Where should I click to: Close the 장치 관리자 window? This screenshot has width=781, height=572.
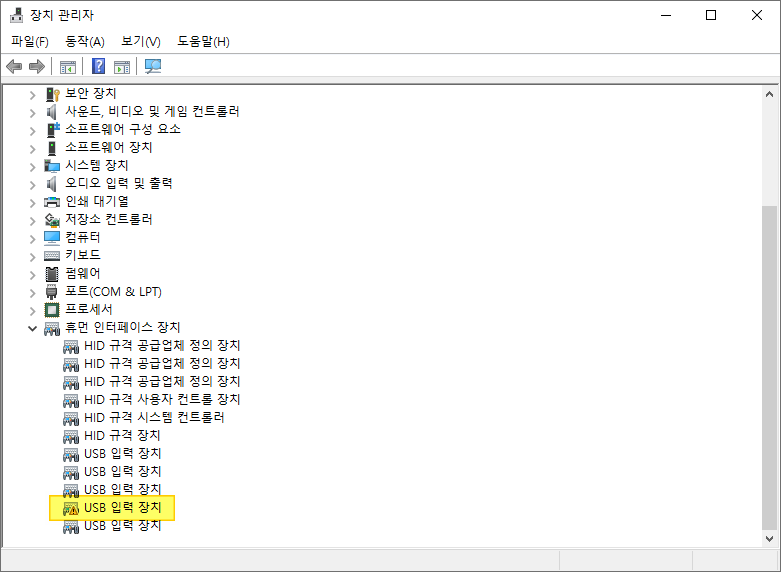click(x=757, y=15)
